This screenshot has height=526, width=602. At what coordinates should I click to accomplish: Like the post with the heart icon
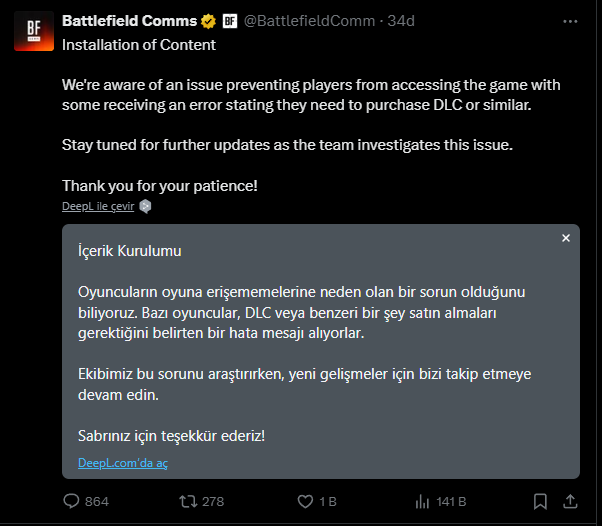click(302, 501)
